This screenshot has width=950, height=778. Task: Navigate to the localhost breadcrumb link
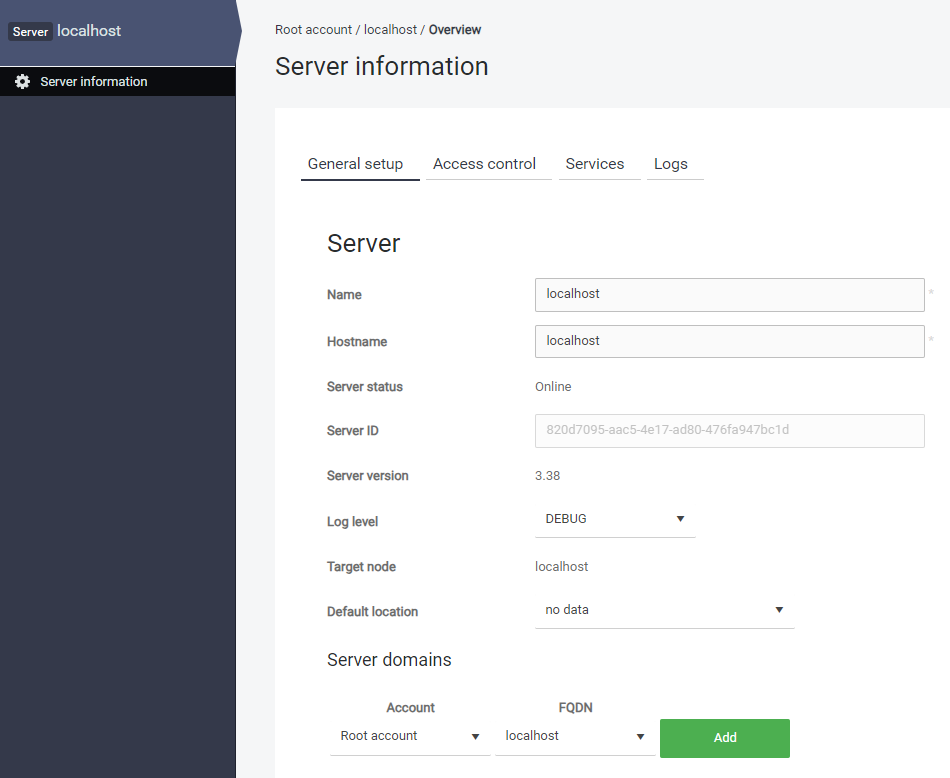(390, 30)
